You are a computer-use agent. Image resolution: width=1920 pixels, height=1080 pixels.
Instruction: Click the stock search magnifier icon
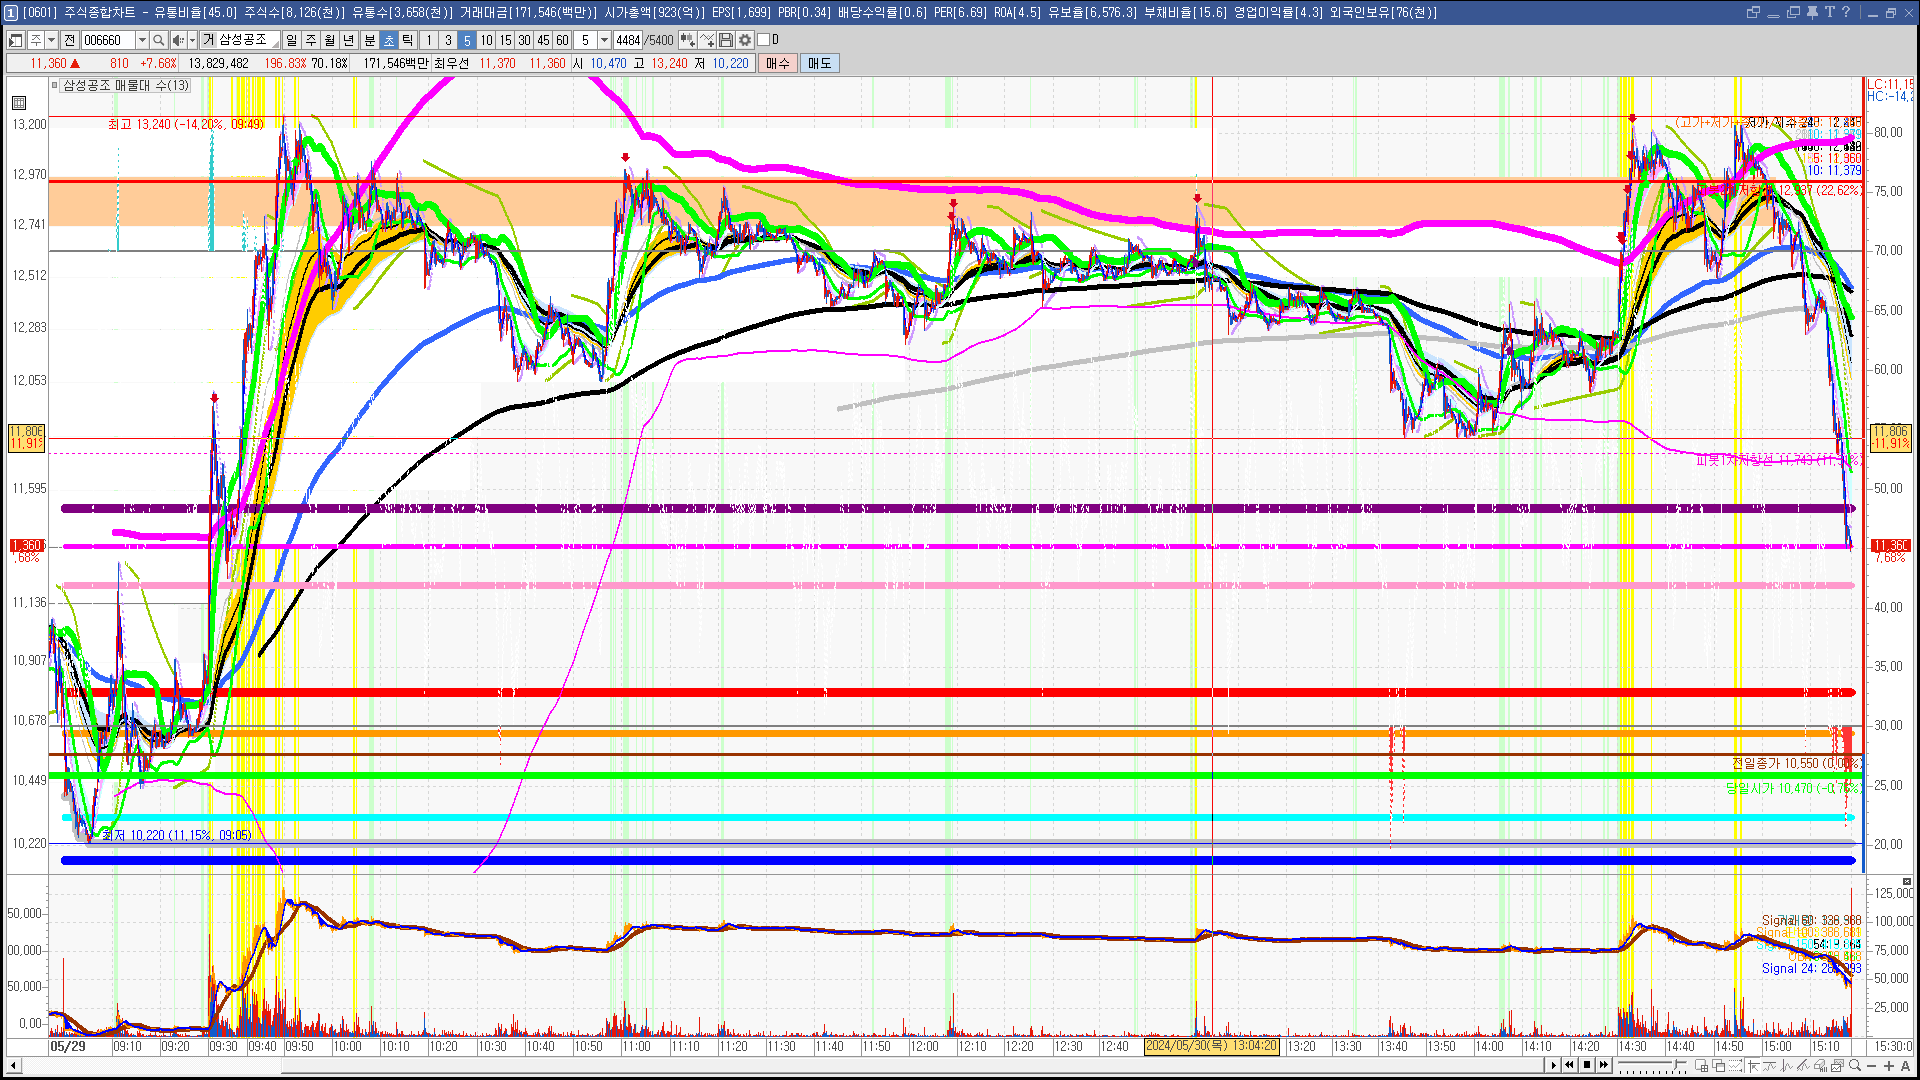tap(159, 40)
